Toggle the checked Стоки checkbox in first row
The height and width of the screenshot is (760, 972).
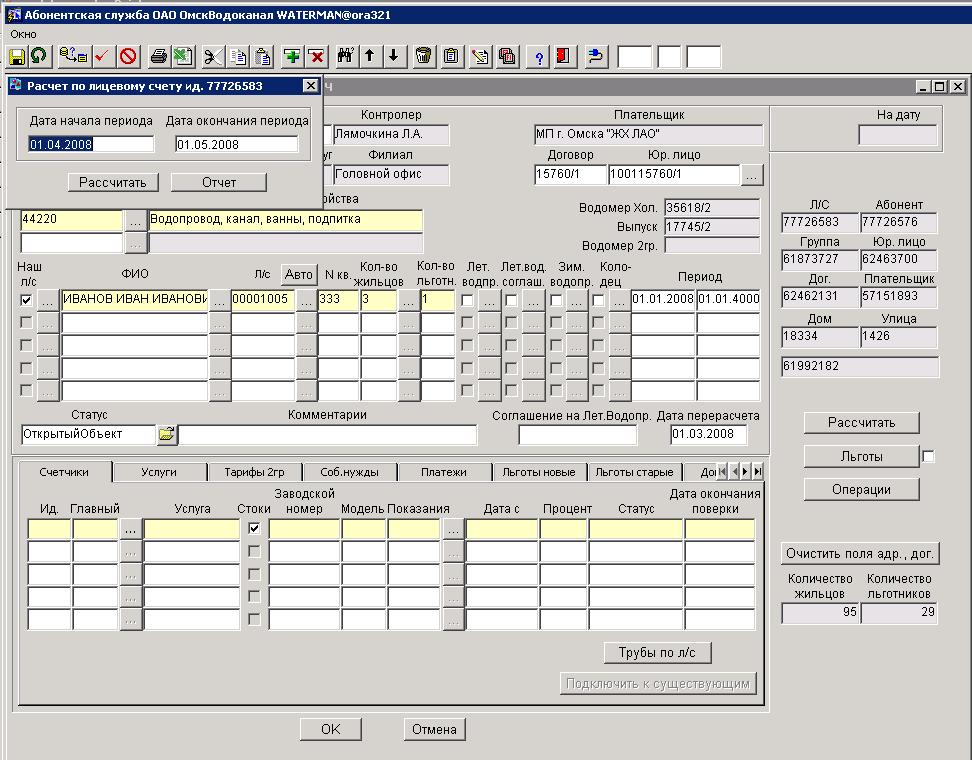pyautogui.click(x=254, y=528)
